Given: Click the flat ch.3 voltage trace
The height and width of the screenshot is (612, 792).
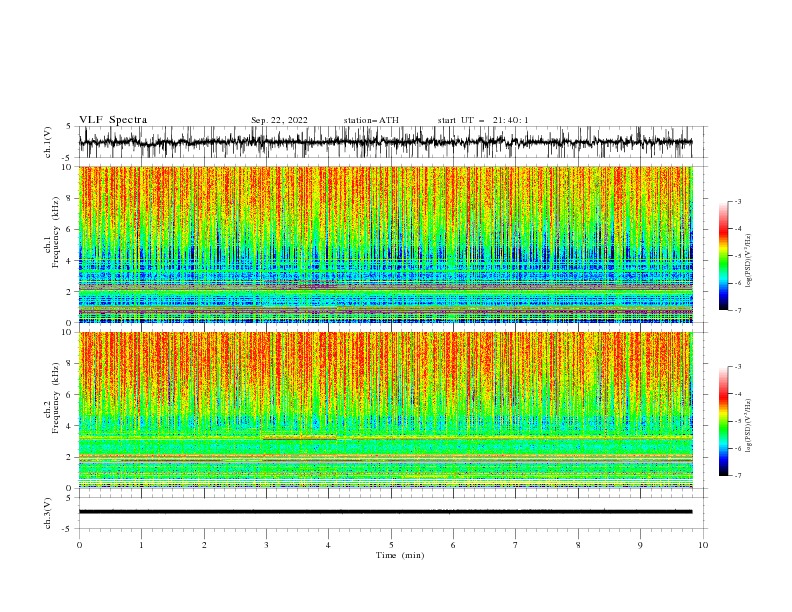Looking at the screenshot, I should [385, 512].
